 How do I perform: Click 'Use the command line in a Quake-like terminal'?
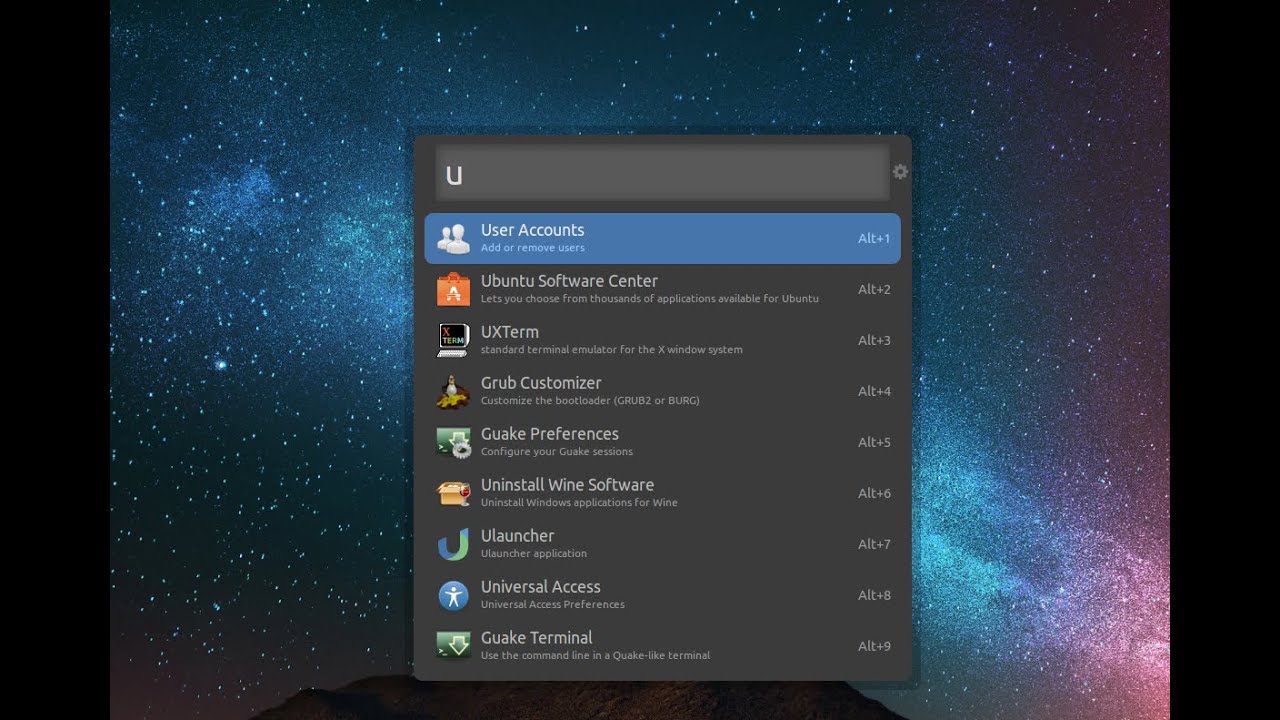595,656
